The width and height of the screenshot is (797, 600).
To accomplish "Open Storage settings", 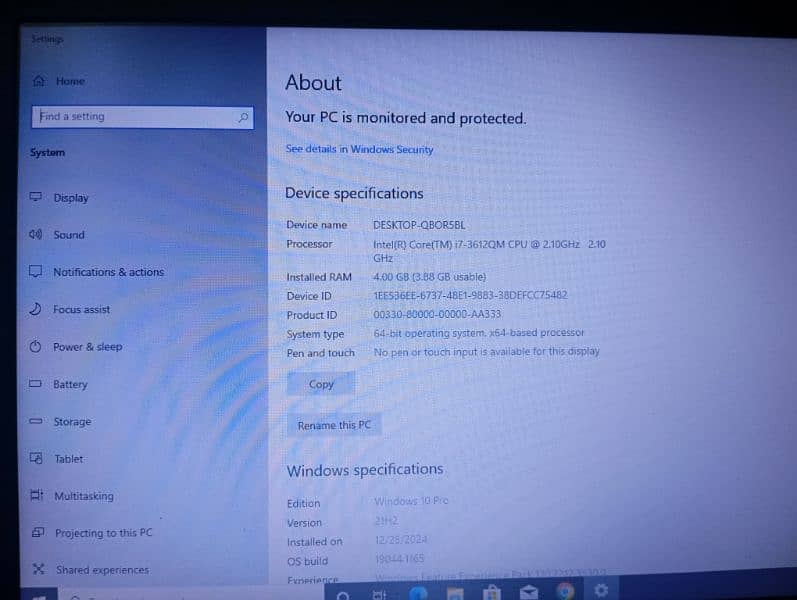I will (x=72, y=422).
